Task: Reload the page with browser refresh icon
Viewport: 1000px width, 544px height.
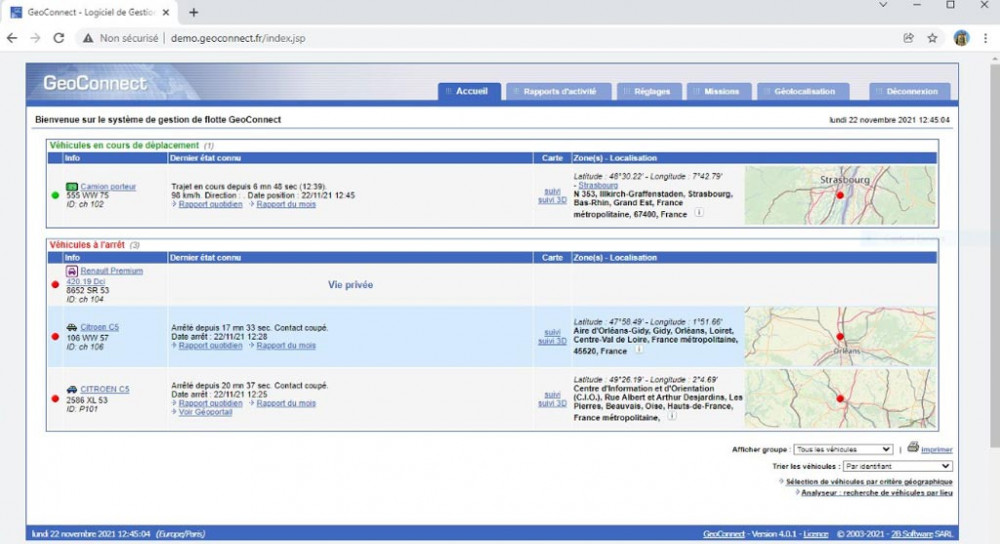Action: pos(59,38)
